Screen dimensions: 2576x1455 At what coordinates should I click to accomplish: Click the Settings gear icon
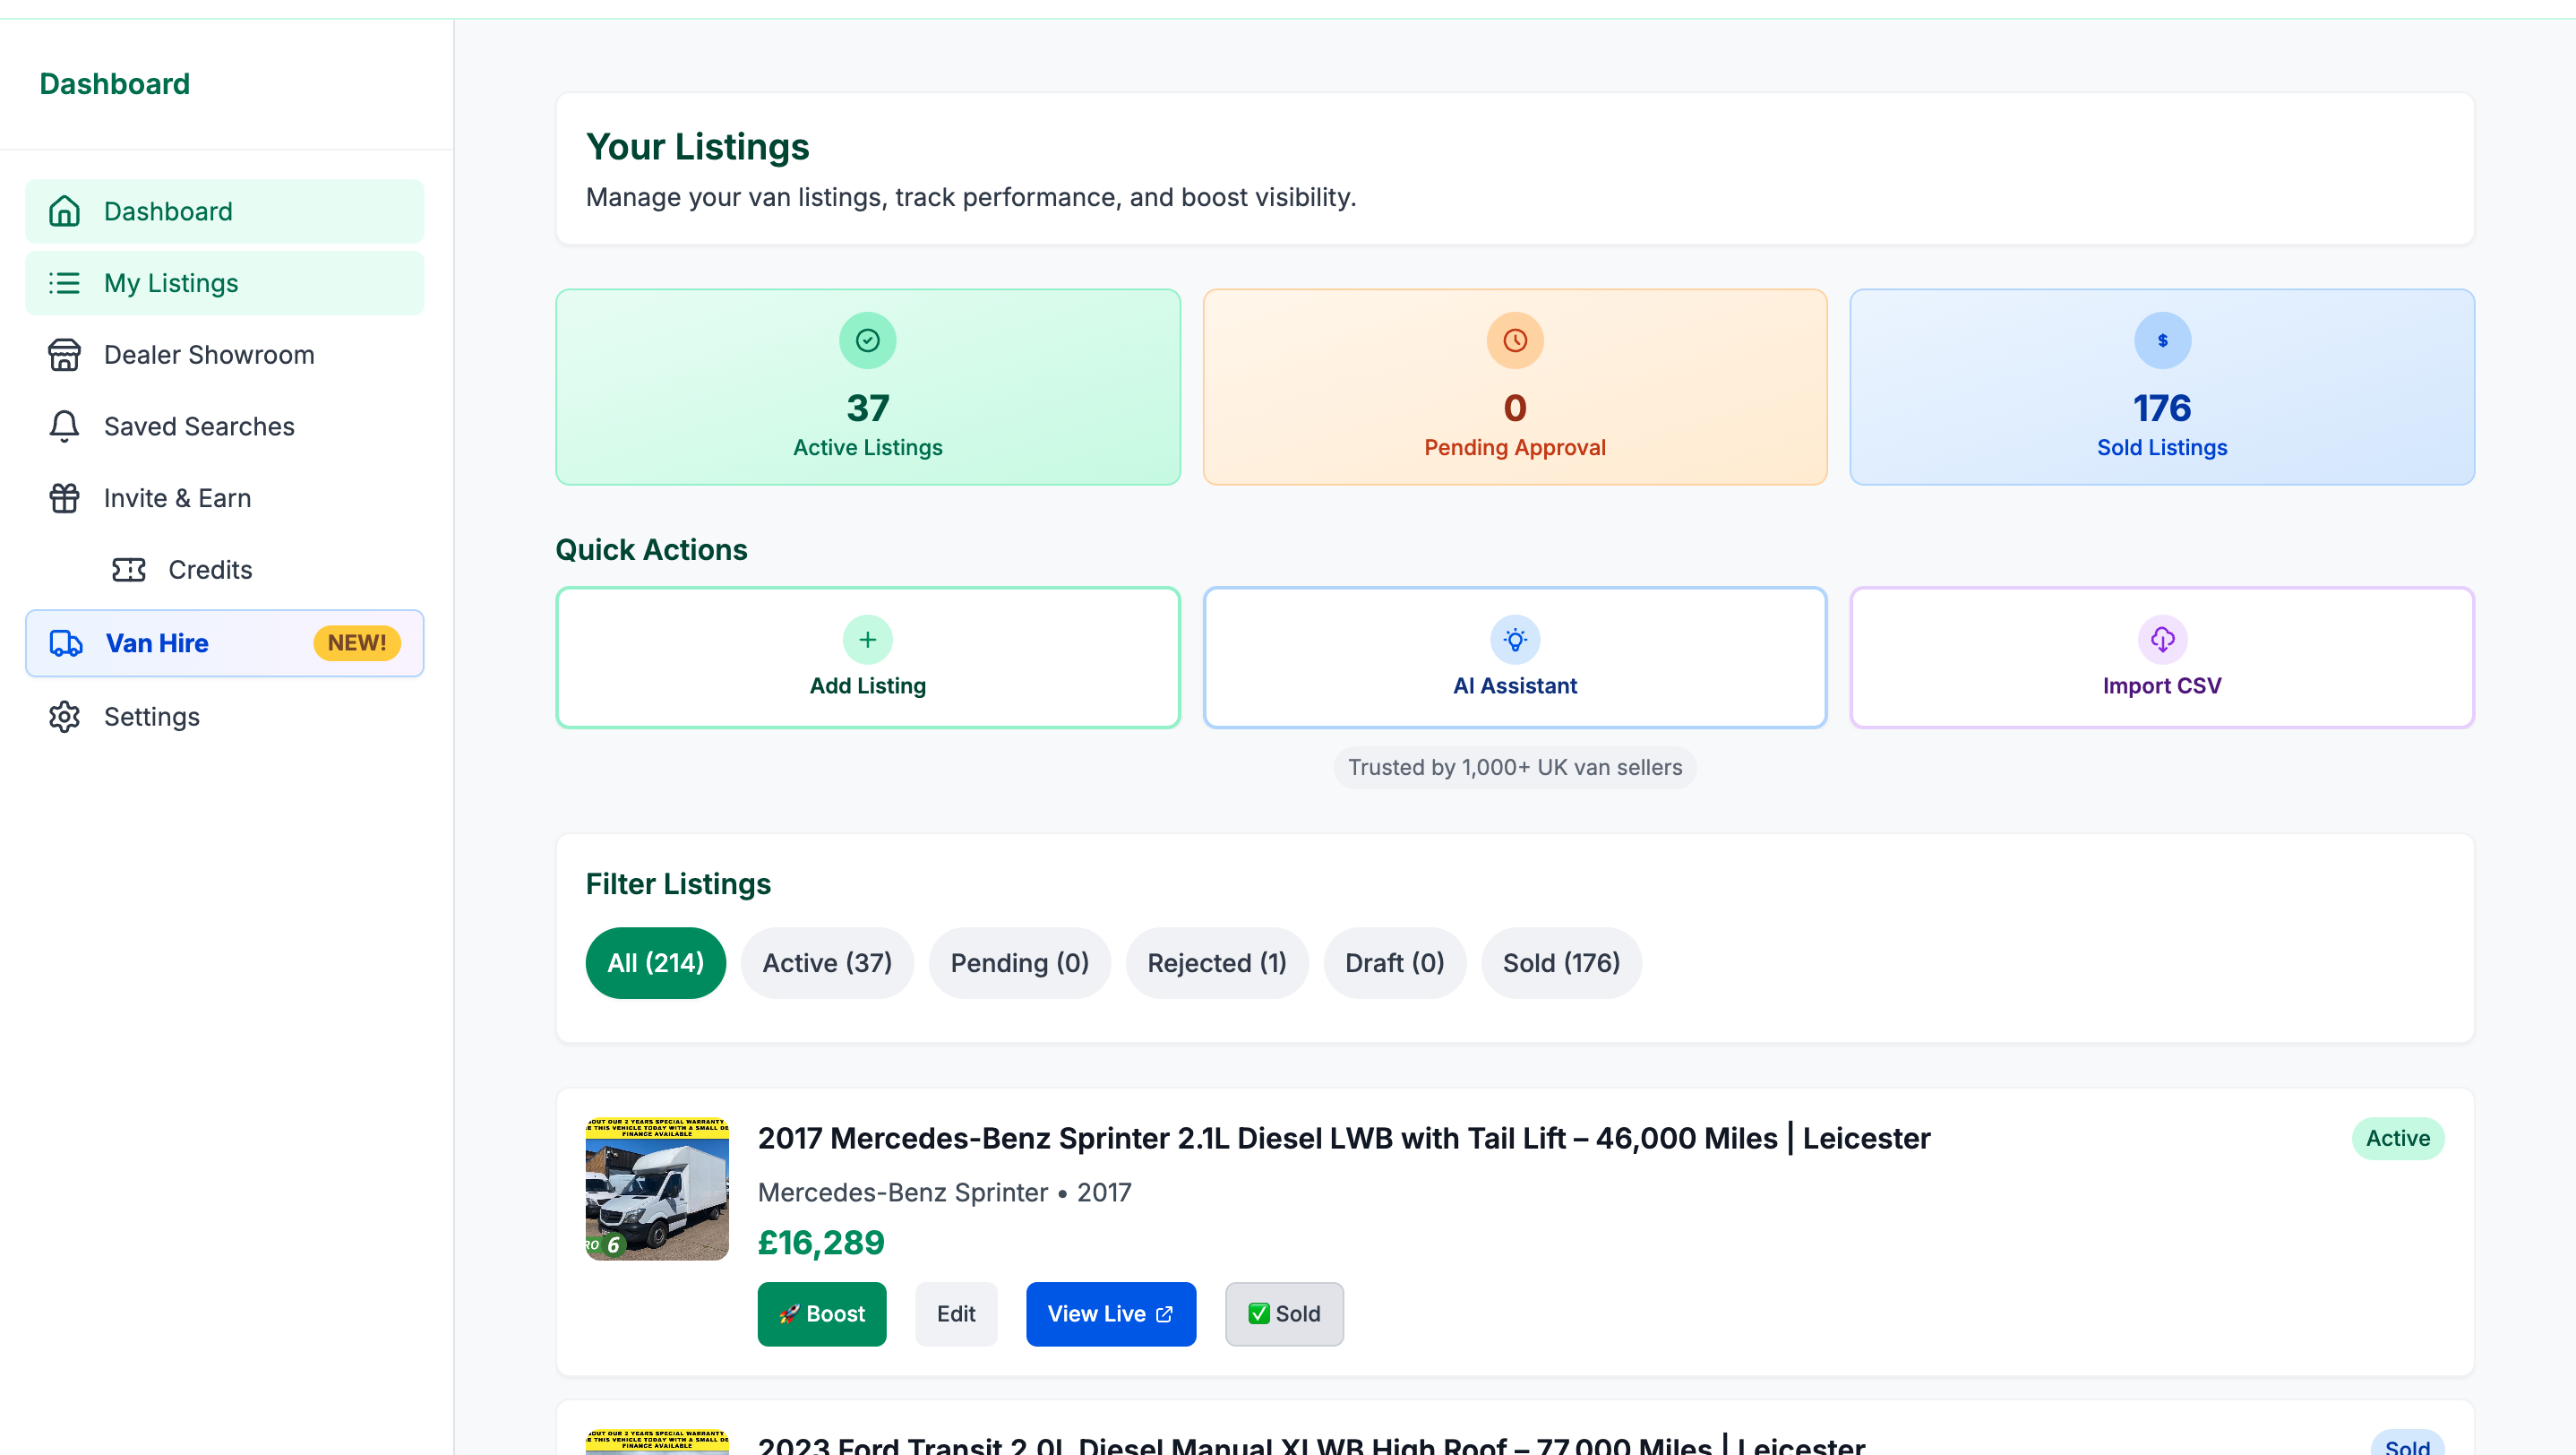(64, 717)
